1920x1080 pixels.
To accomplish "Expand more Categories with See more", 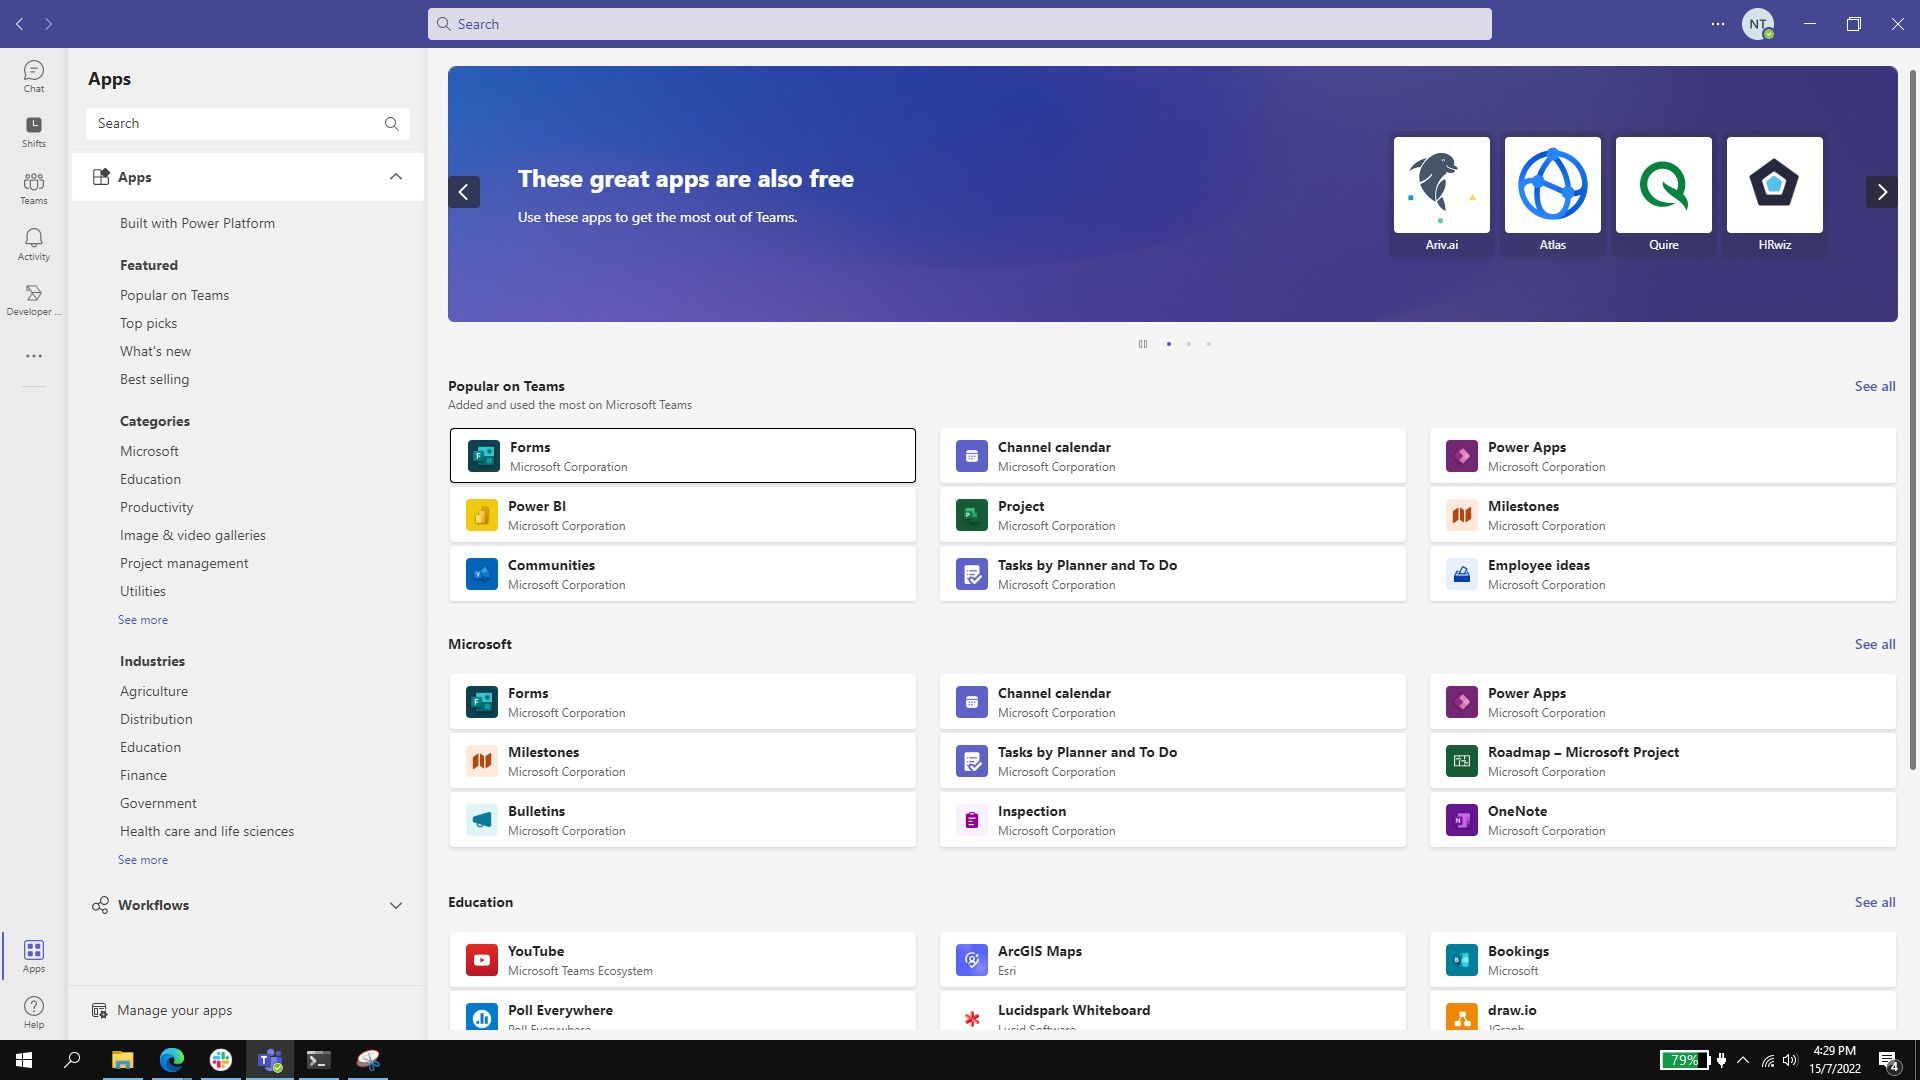I will (x=143, y=620).
